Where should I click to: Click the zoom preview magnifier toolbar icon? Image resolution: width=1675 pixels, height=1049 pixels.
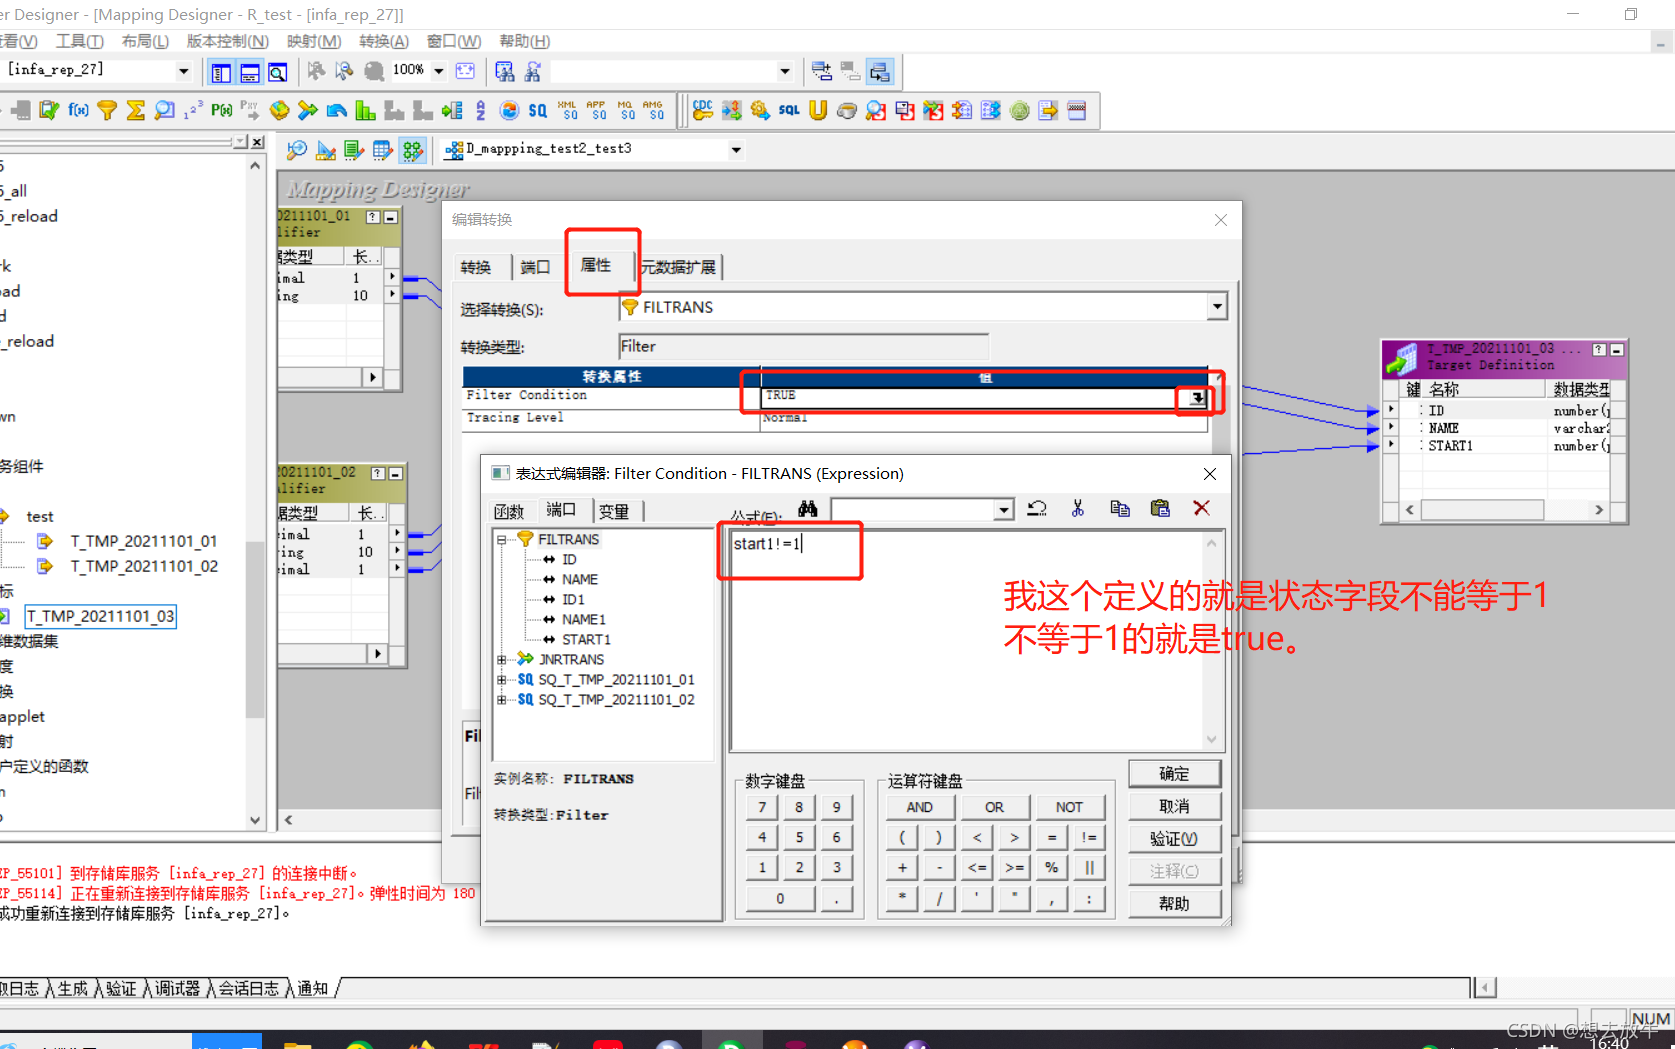click(x=278, y=72)
